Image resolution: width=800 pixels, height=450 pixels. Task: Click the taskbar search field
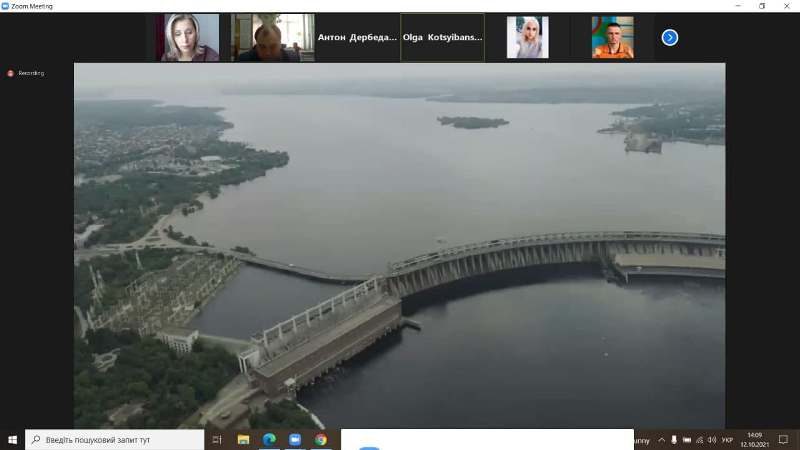pyautogui.click(x=115, y=439)
